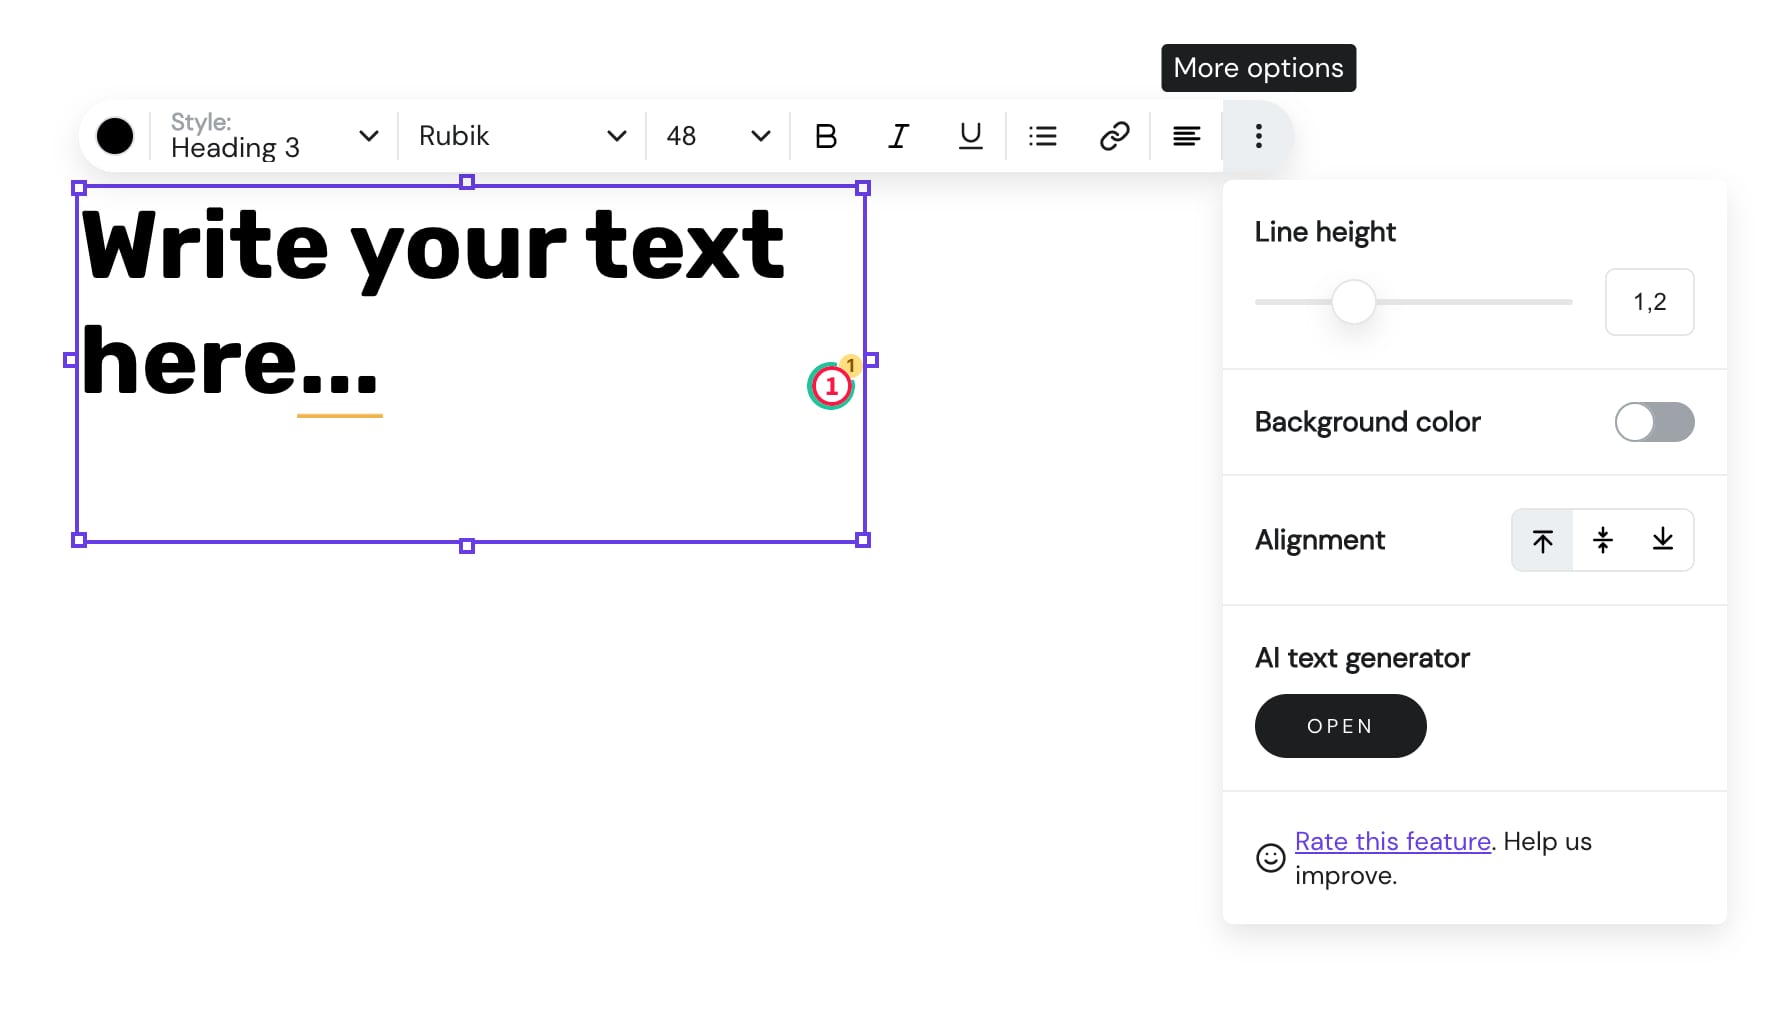
Task: Apply italic formatting to text
Action: 898,136
